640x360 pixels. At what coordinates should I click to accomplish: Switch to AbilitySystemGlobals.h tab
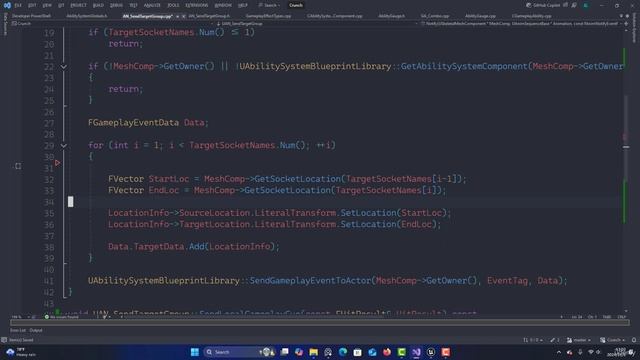tap(87, 16)
